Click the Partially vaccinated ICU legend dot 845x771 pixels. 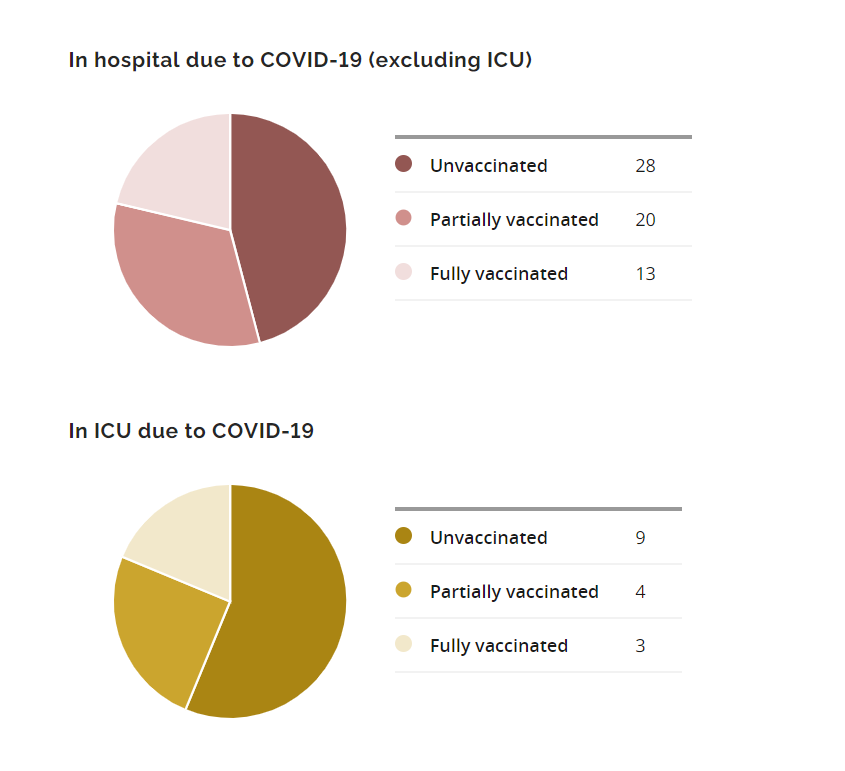coord(404,591)
